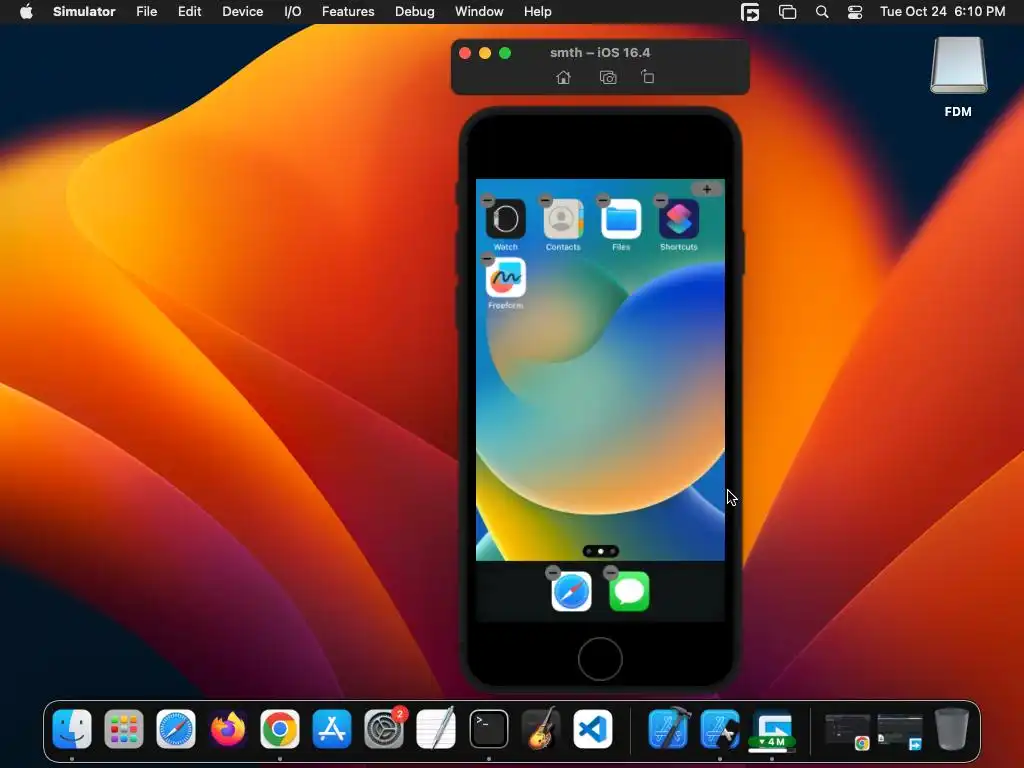Tap Safari in the iPhone dock

[x=571, y=592]
